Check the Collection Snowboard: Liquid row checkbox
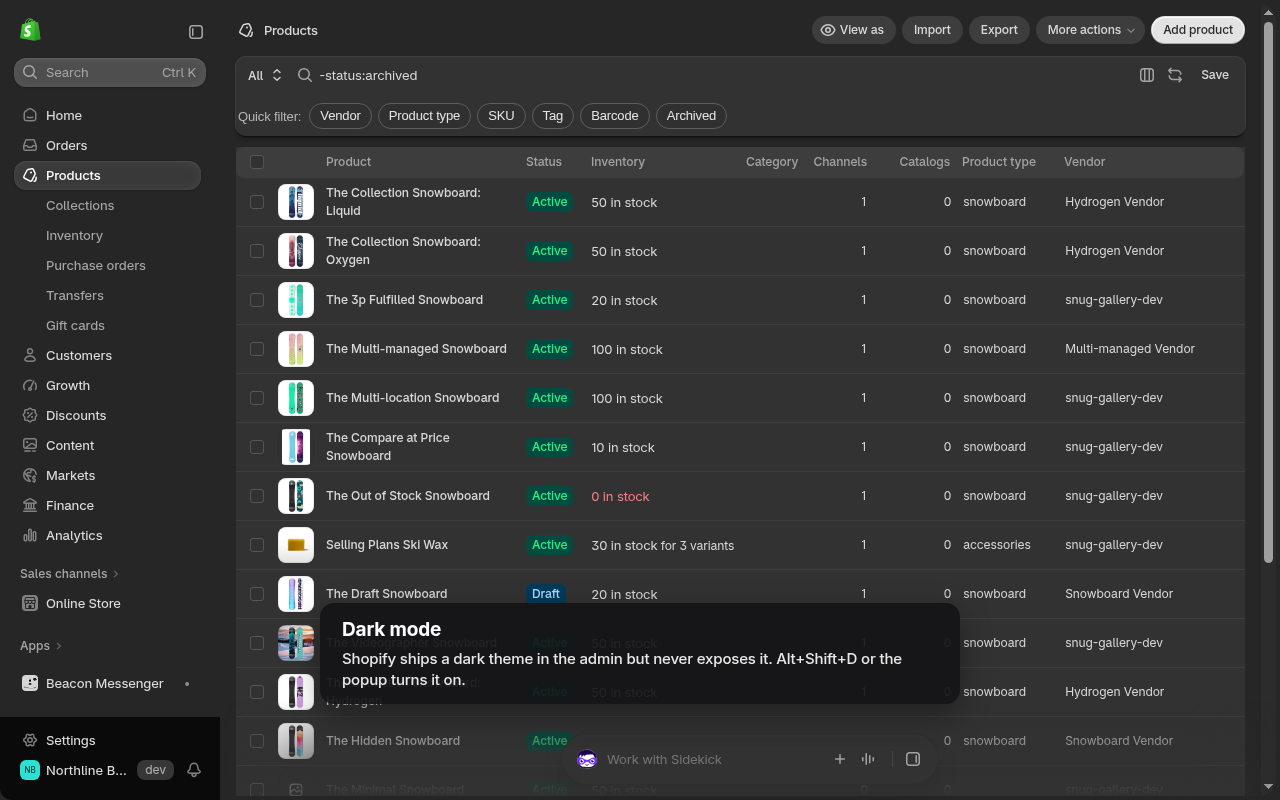This screenshot has width=1280, height=800. click(x=257, y=202)
